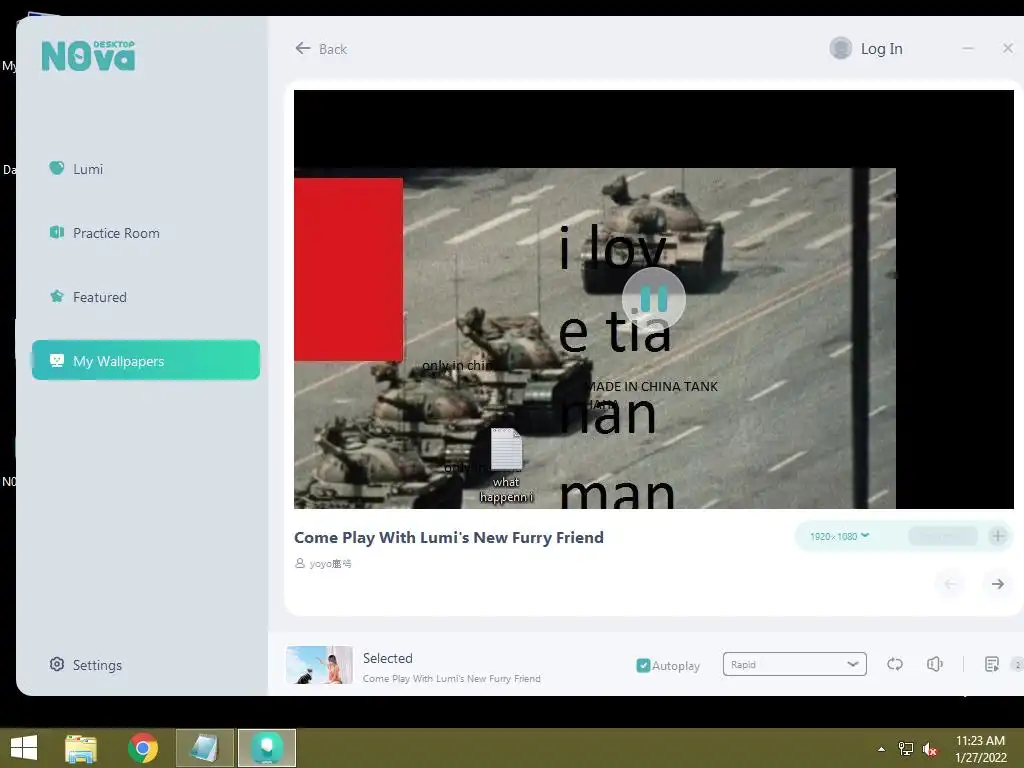Click the wallpaper title 'Come Play With Lumi's New Furry Friend'
1024x768 pixels.
pyautogui.click(x=449, y=537)
